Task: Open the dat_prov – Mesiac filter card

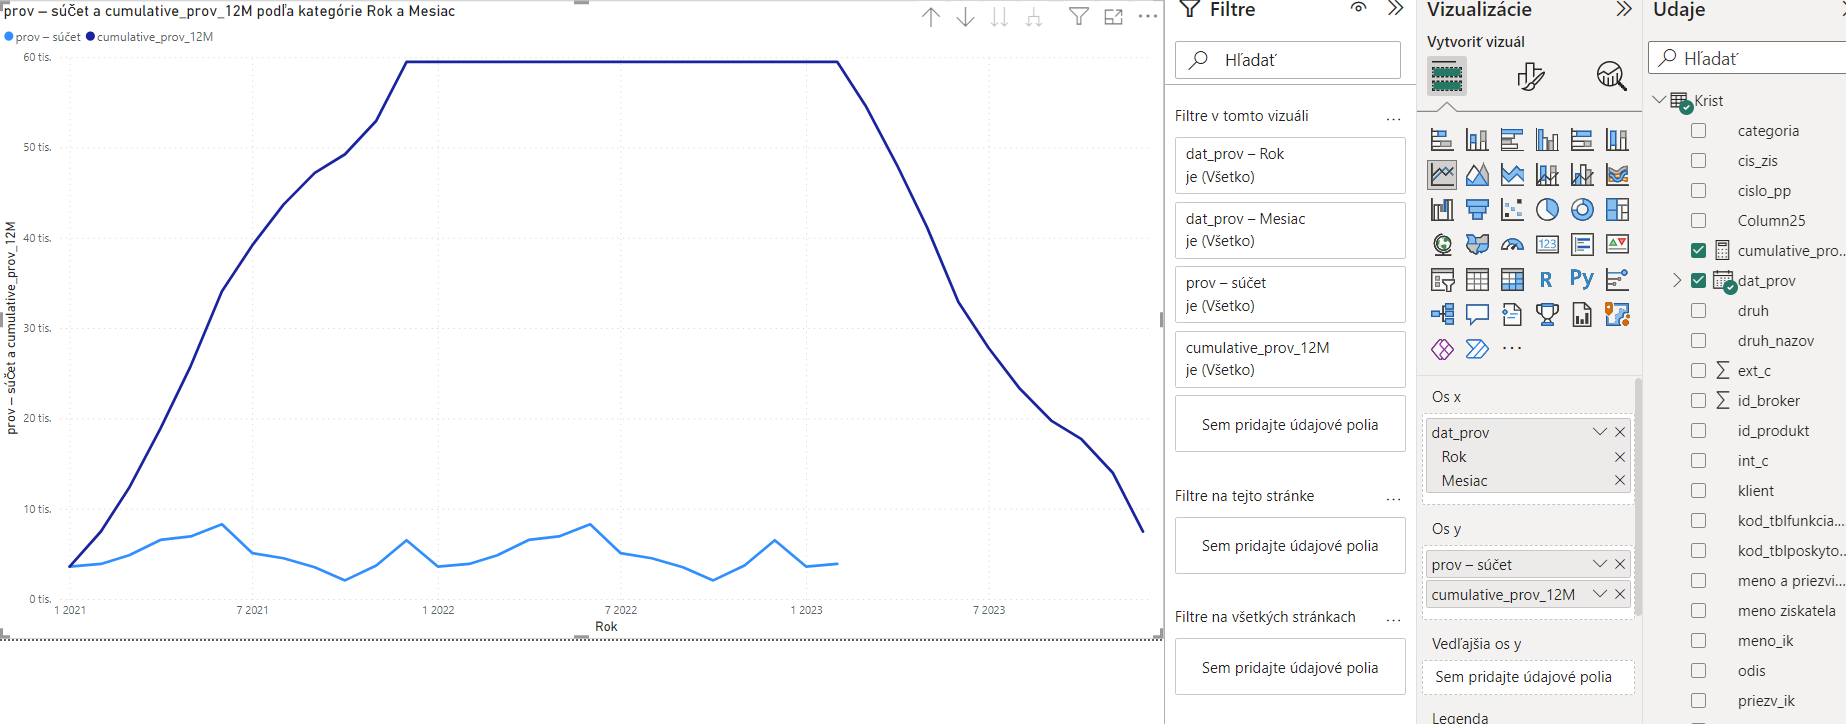Action: pos(1290,230)
